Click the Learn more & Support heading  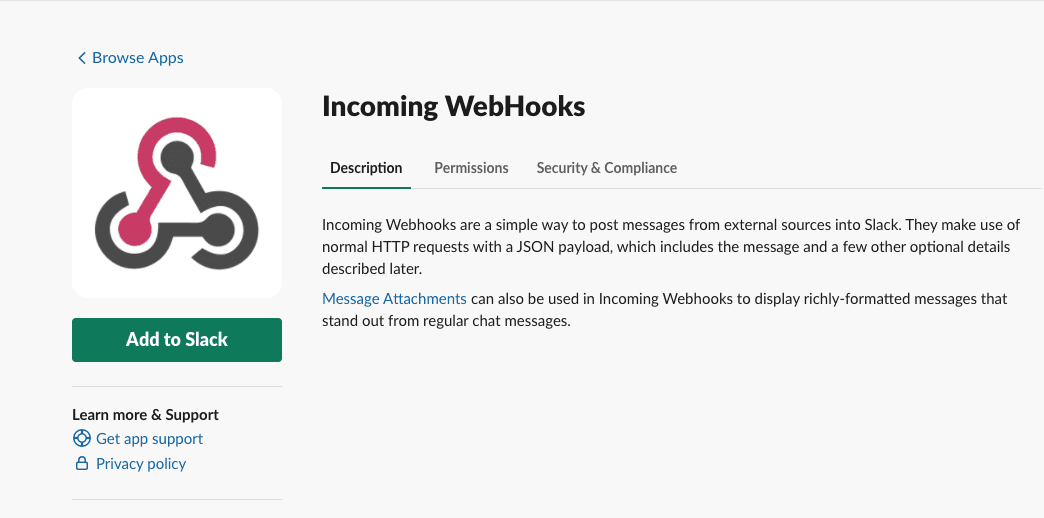coord(145,414)
